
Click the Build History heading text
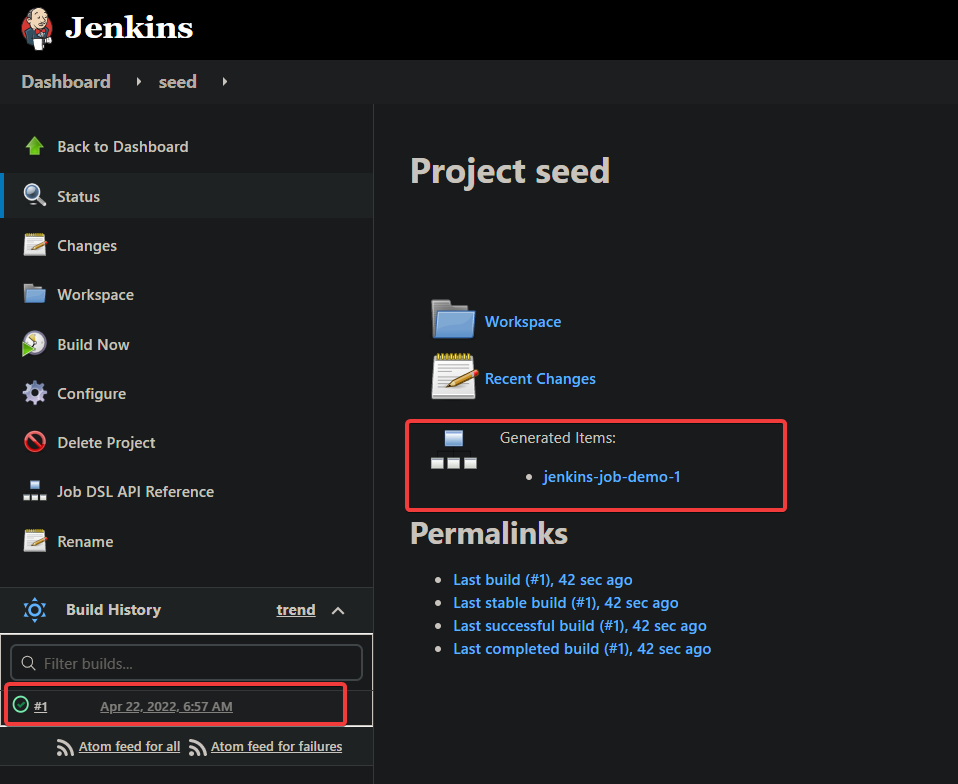pyautogui.click(x=114, y=610)
